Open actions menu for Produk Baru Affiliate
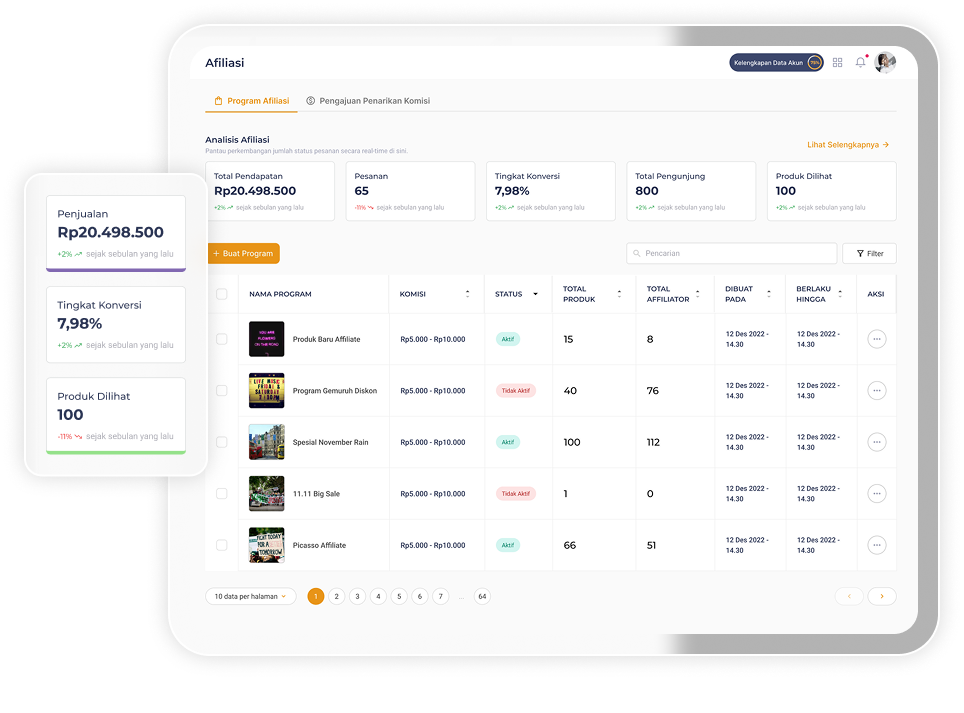Viewport: 964px width, 713px height. (877, 339)
